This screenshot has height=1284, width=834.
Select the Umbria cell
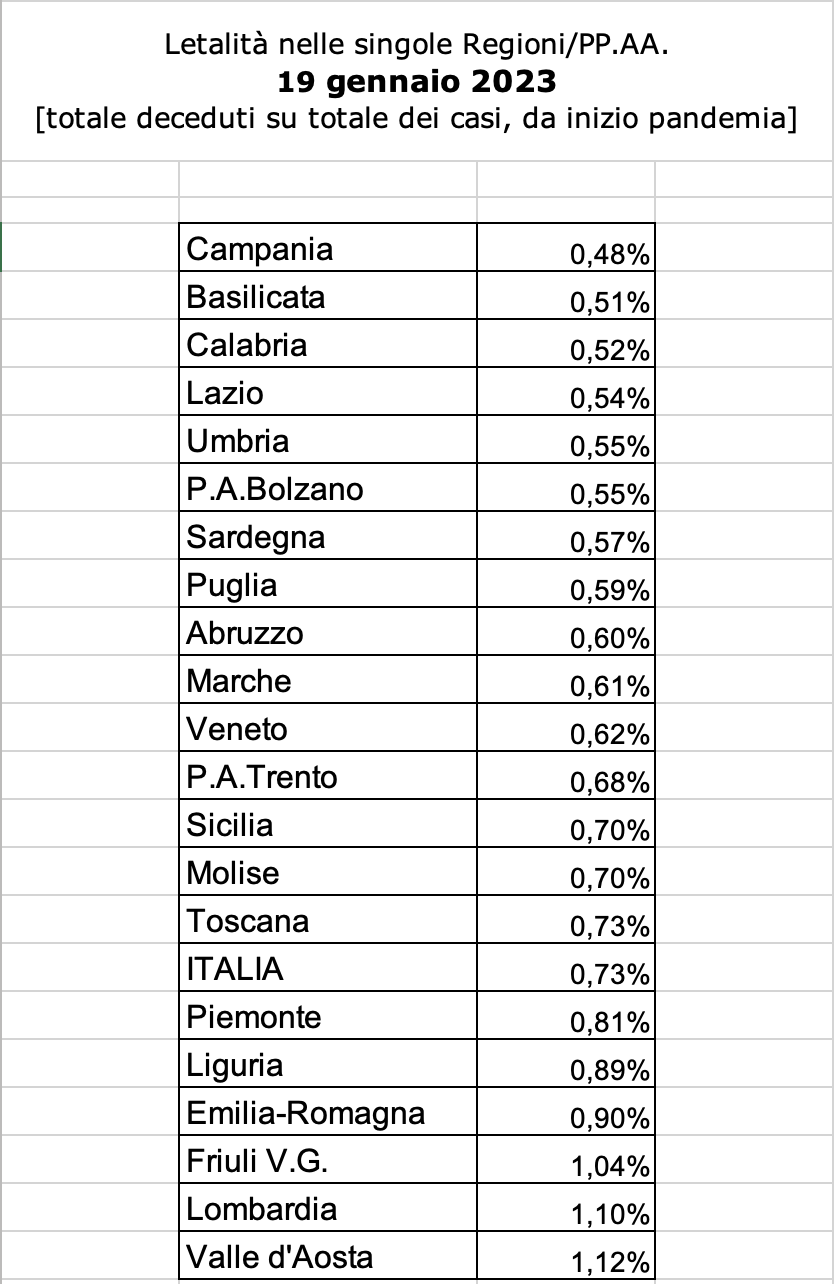(328, 440)
